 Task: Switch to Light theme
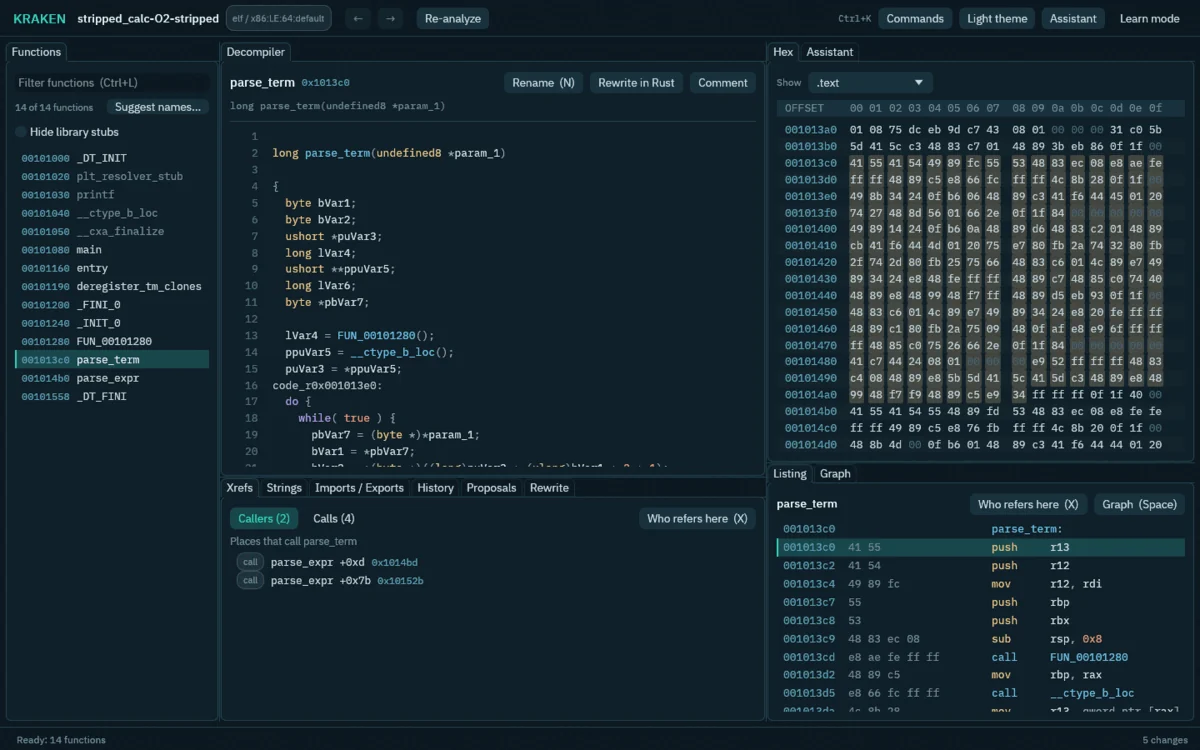[x=997, y=18]
